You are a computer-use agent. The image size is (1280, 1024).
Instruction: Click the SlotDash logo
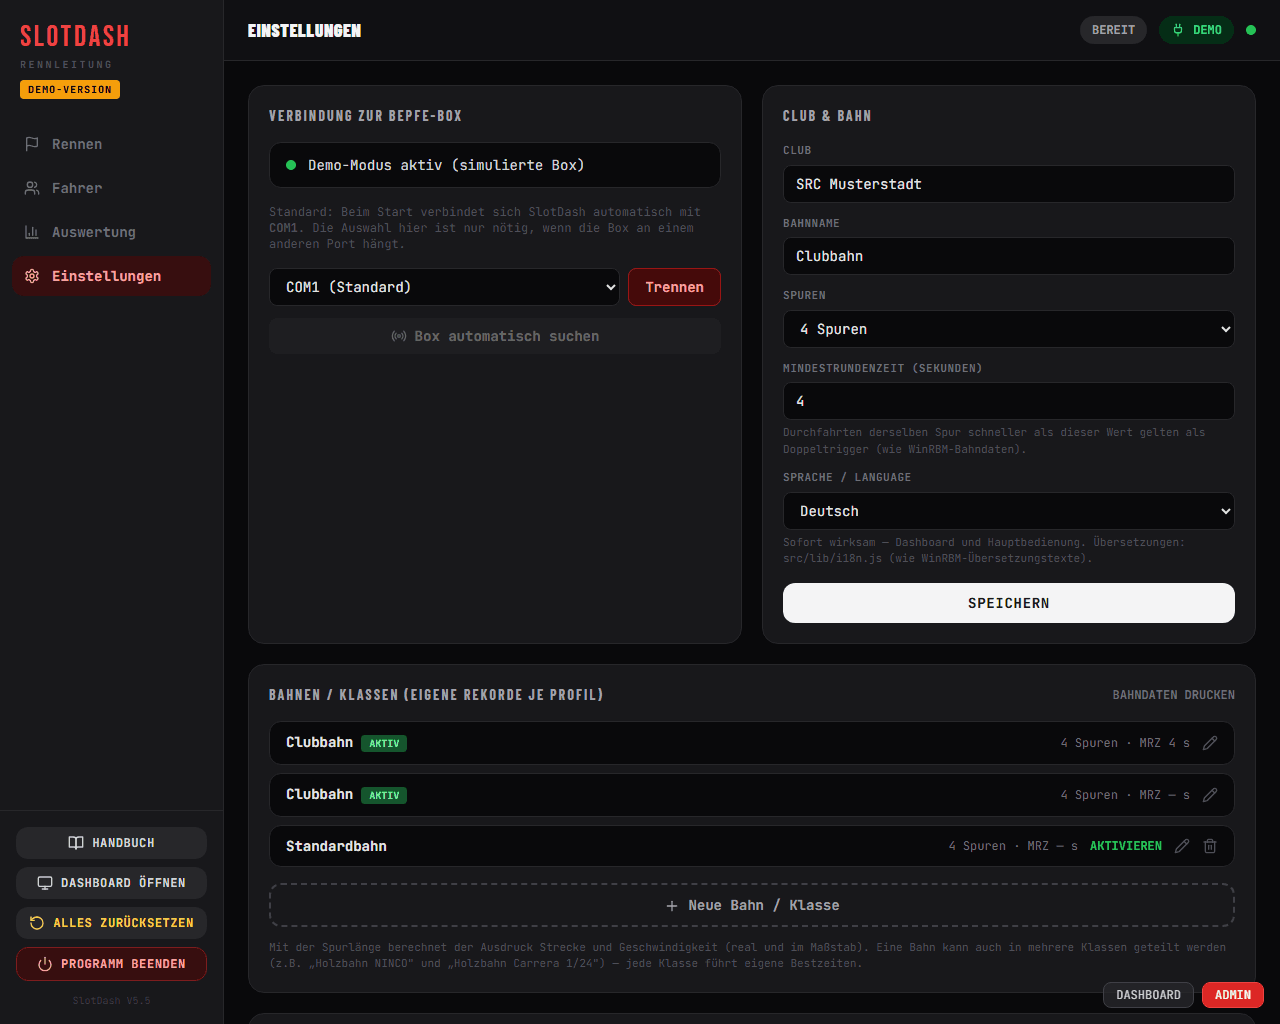(75, 36)
